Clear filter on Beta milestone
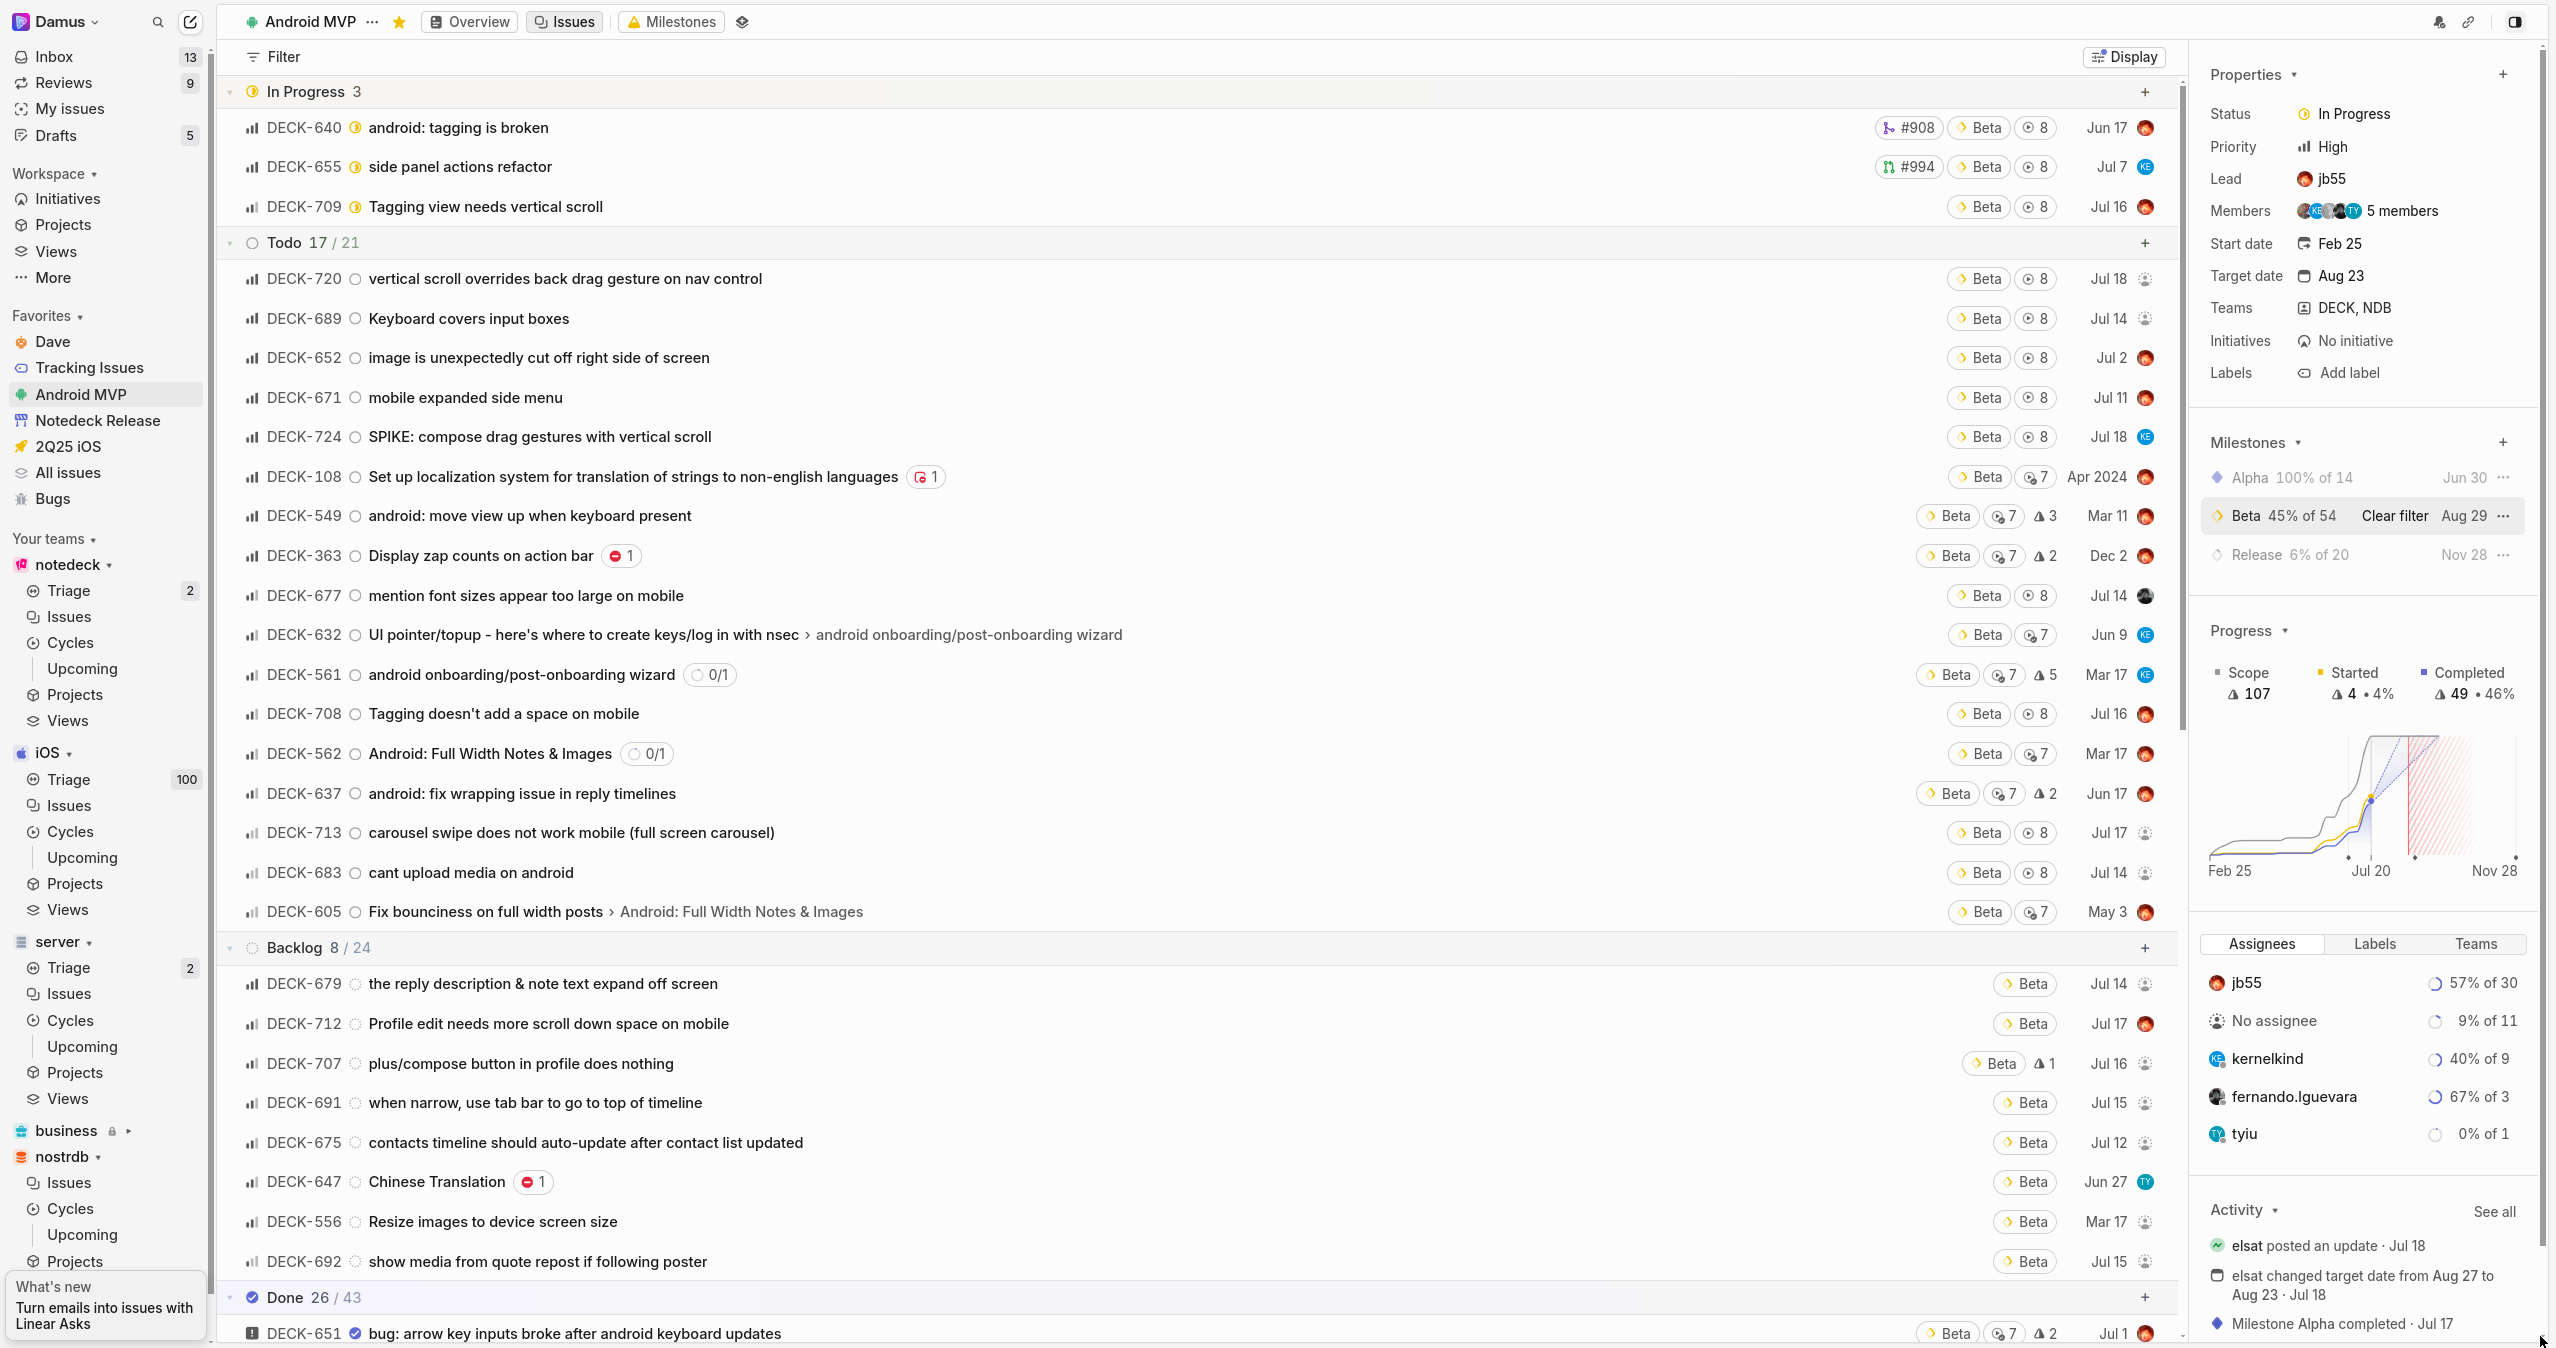The image size is (2556, 1348). [x=2395, y=516]
